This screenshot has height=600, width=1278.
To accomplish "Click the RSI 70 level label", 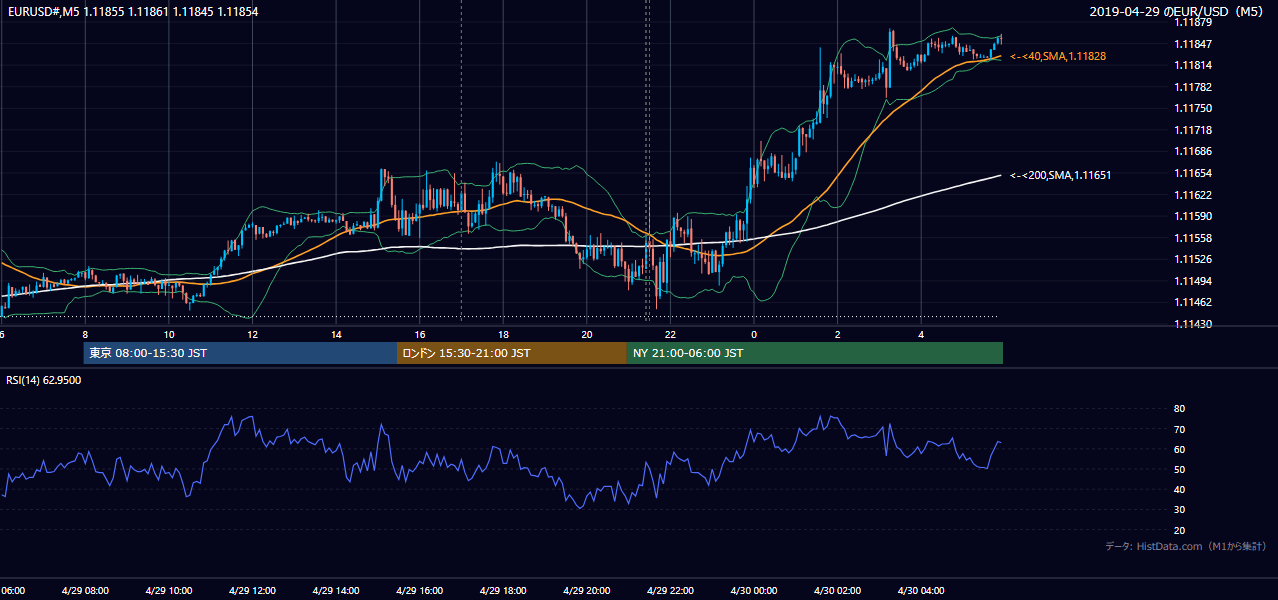I will (x=1180, y=429).
